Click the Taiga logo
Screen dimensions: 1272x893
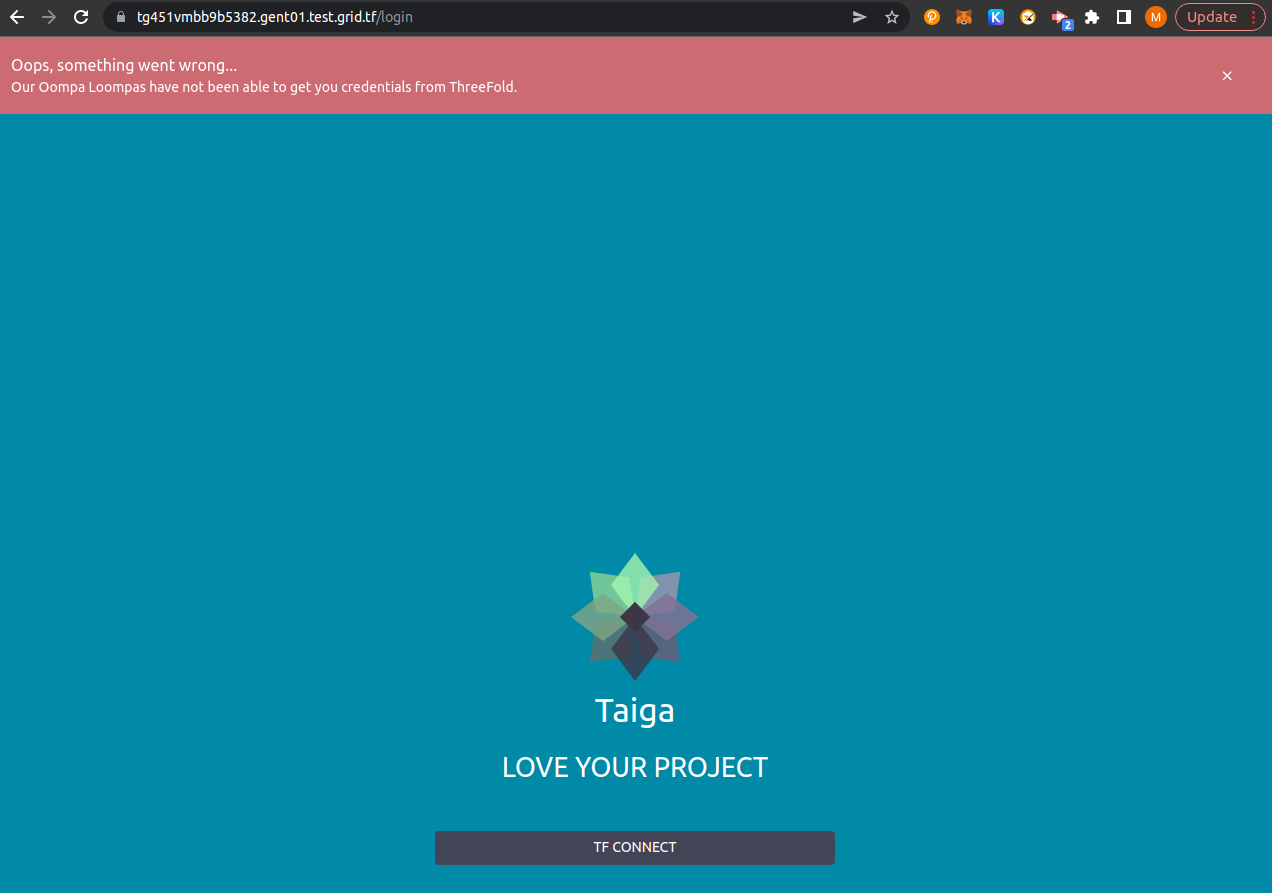point(635,616)
